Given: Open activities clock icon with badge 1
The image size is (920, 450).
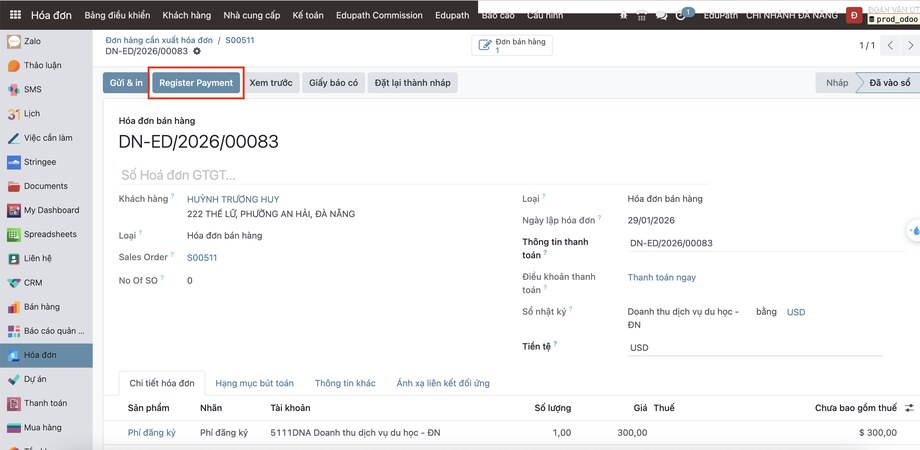Looking at the screenshot, I should point(682,15).
